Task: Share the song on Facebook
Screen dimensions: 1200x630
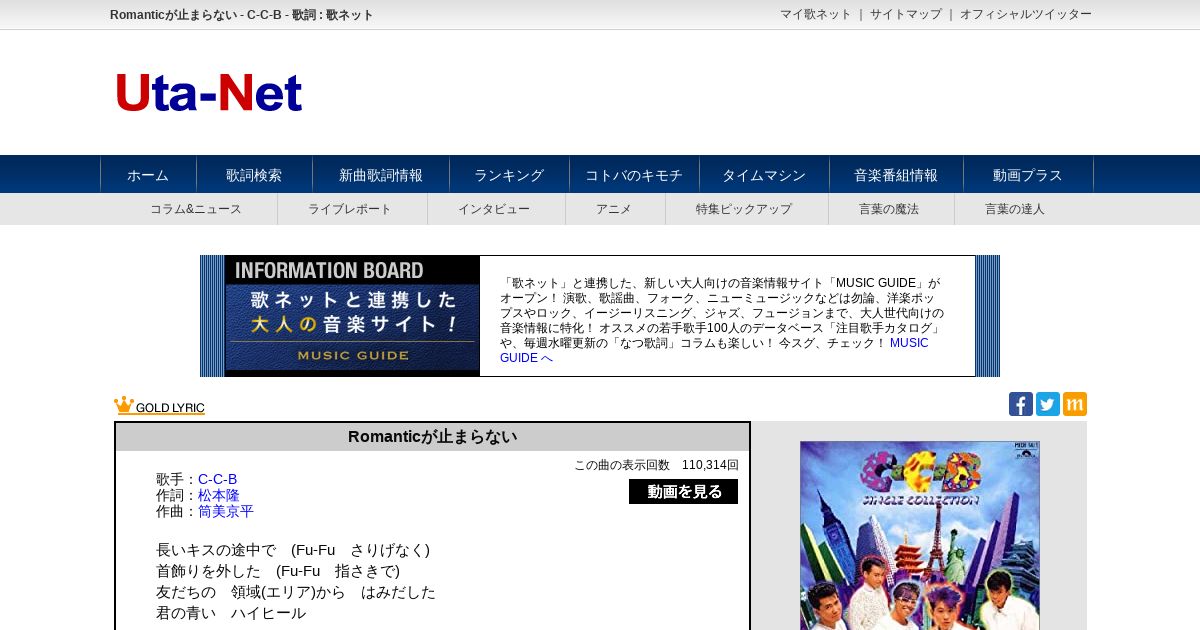Action: (1021, 404)
